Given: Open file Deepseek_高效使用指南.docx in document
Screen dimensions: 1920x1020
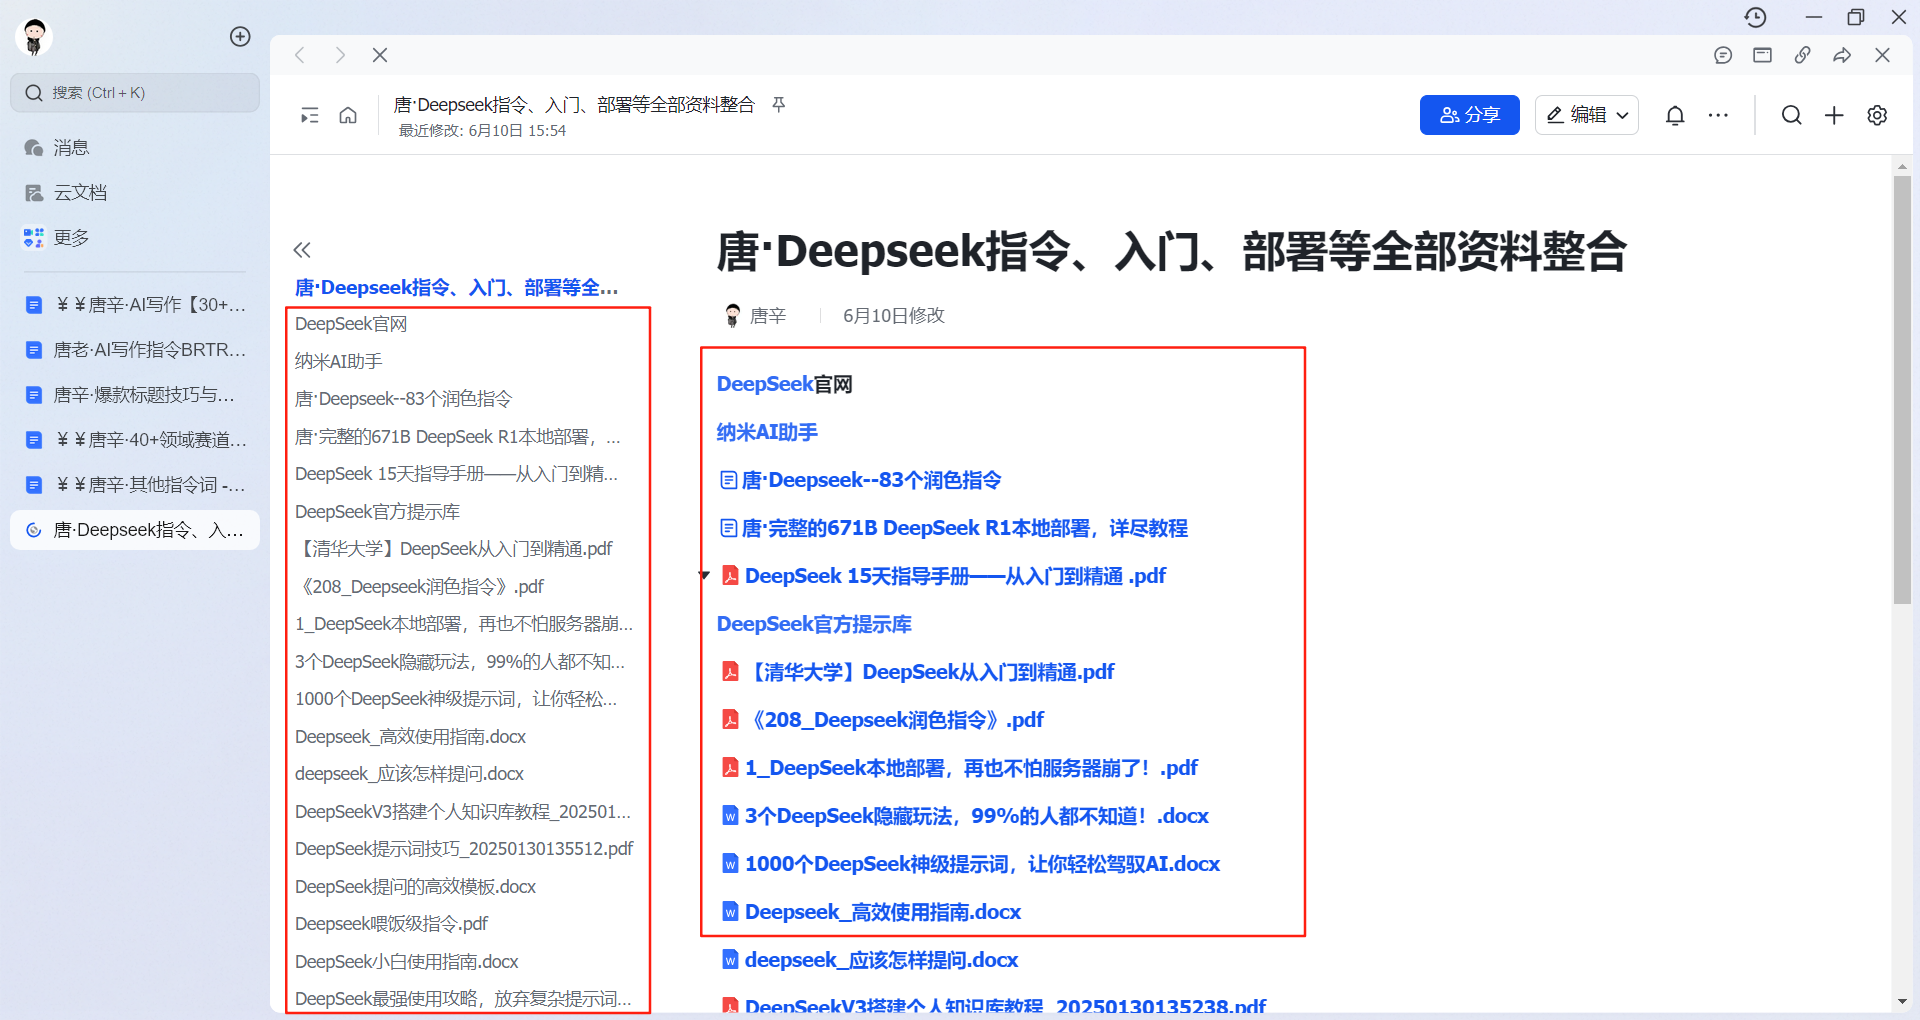Looking at the screenshot, I should point(871,912).
